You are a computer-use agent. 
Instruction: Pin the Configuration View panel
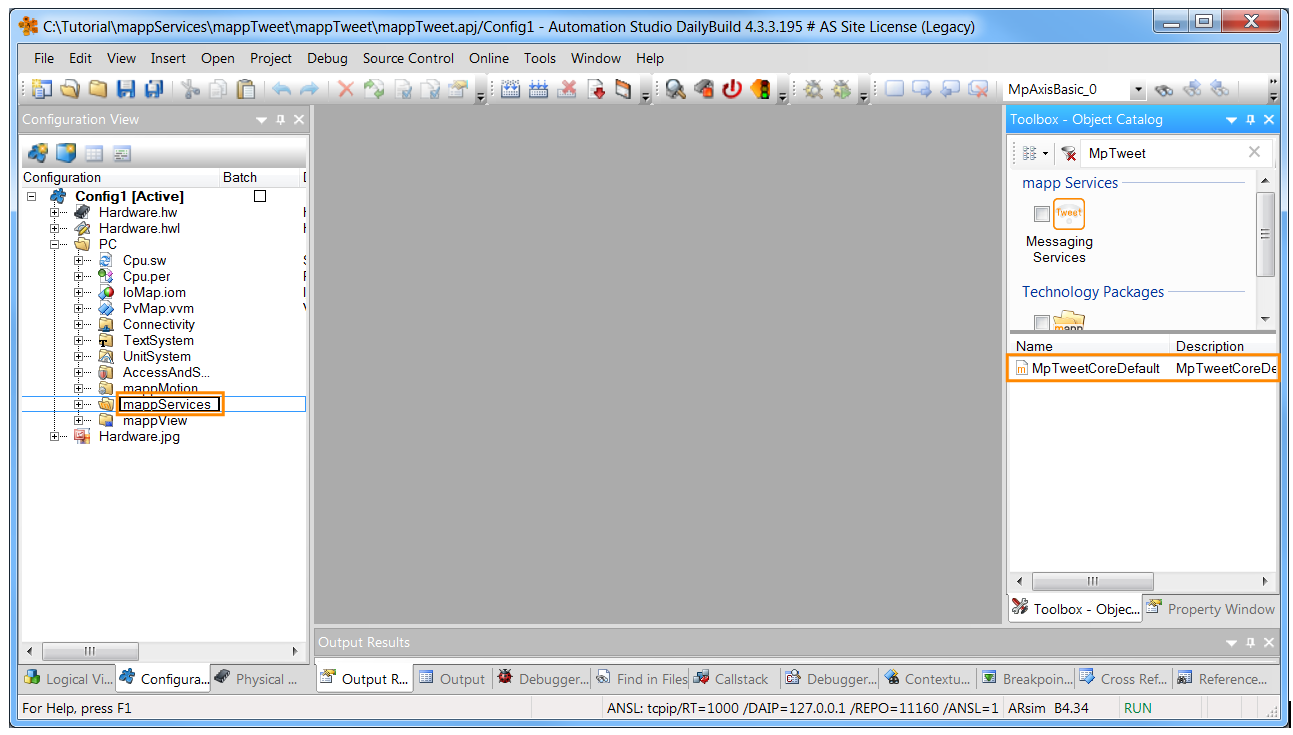click(x=281, y=119)
